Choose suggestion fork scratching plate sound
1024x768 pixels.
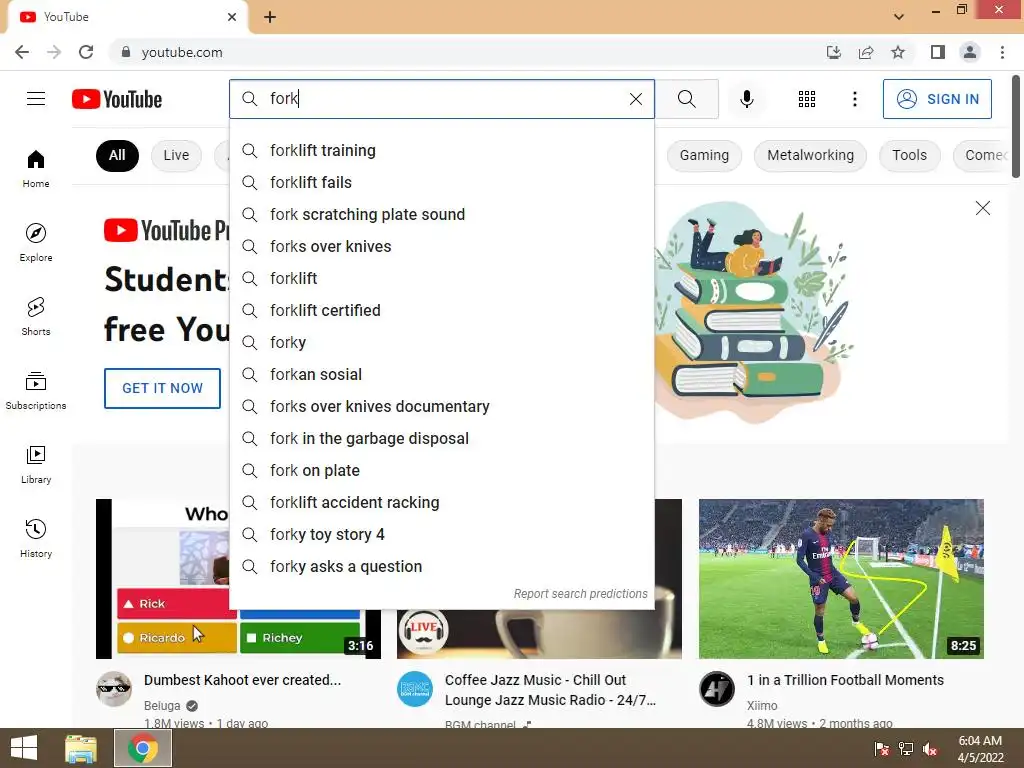[x=442, y=214]
